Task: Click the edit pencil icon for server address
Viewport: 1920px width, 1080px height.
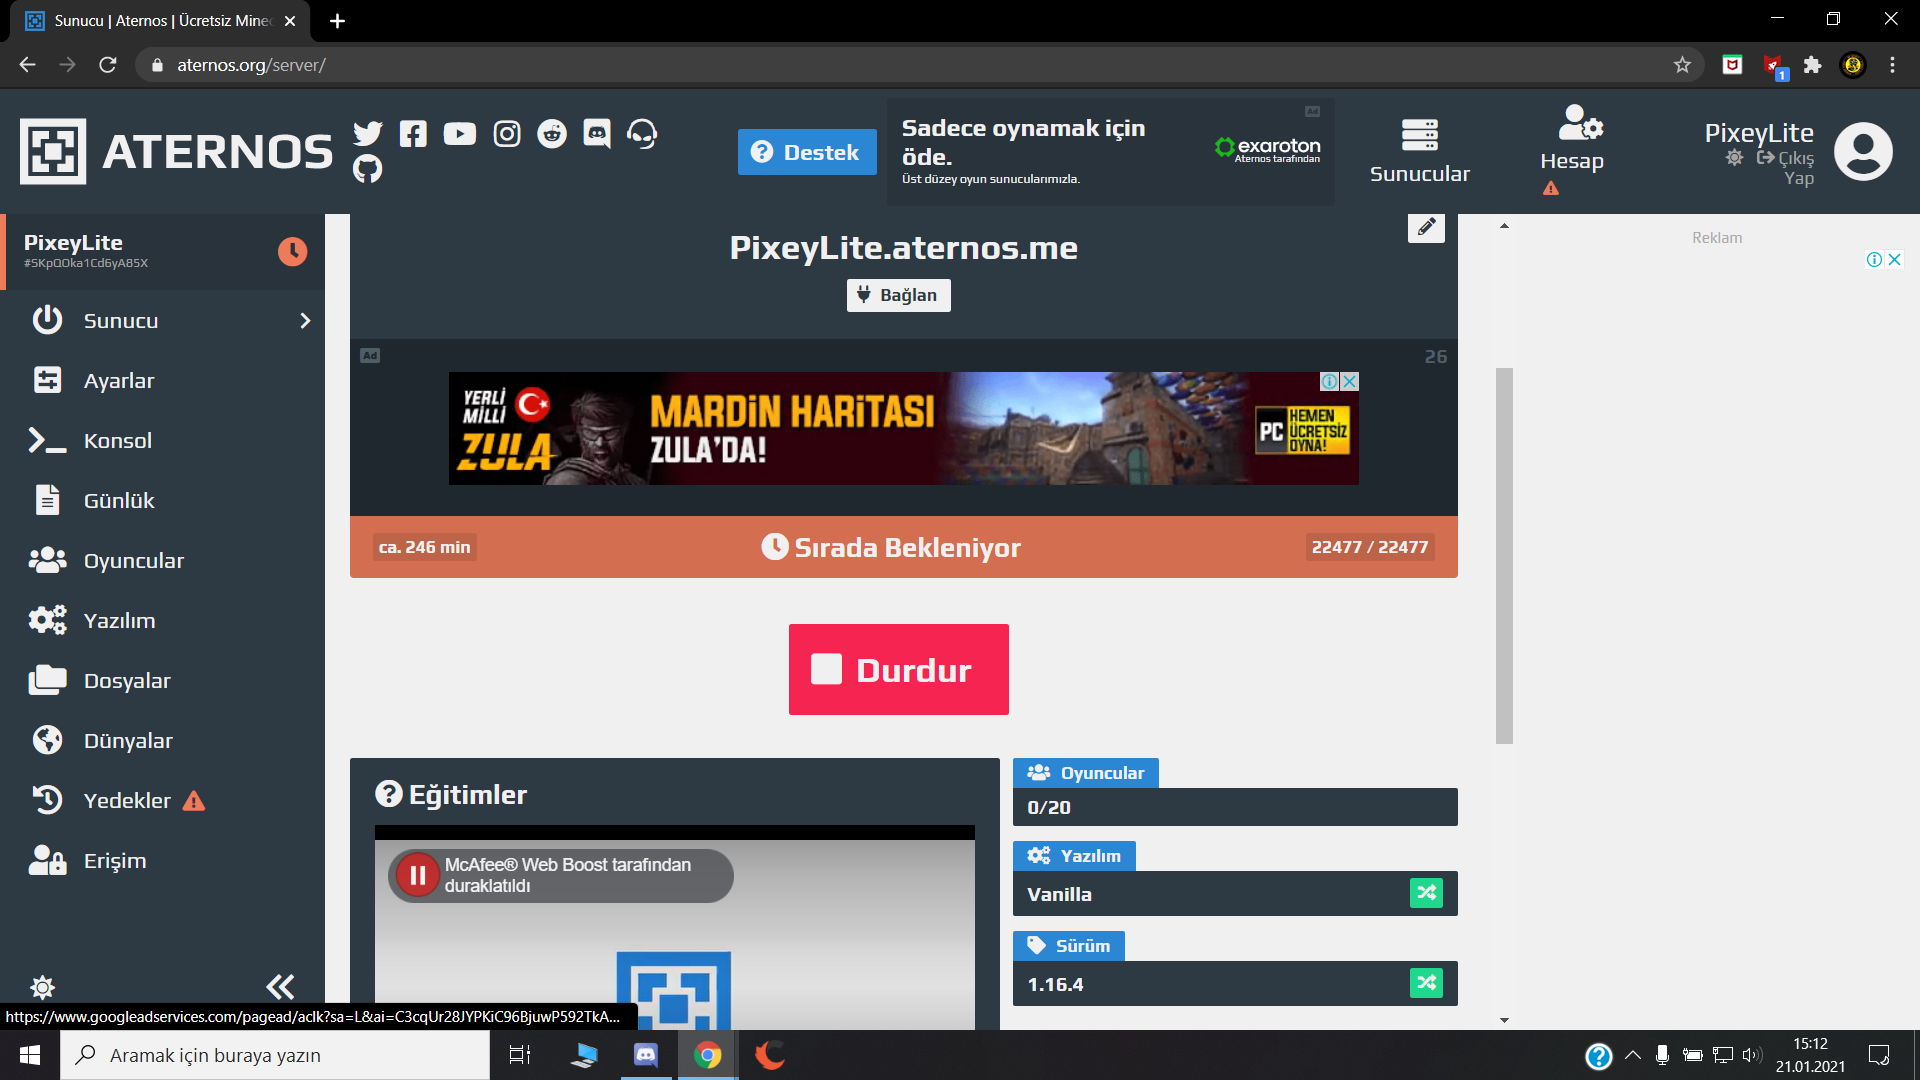Action: click(x=1426, y=227)
